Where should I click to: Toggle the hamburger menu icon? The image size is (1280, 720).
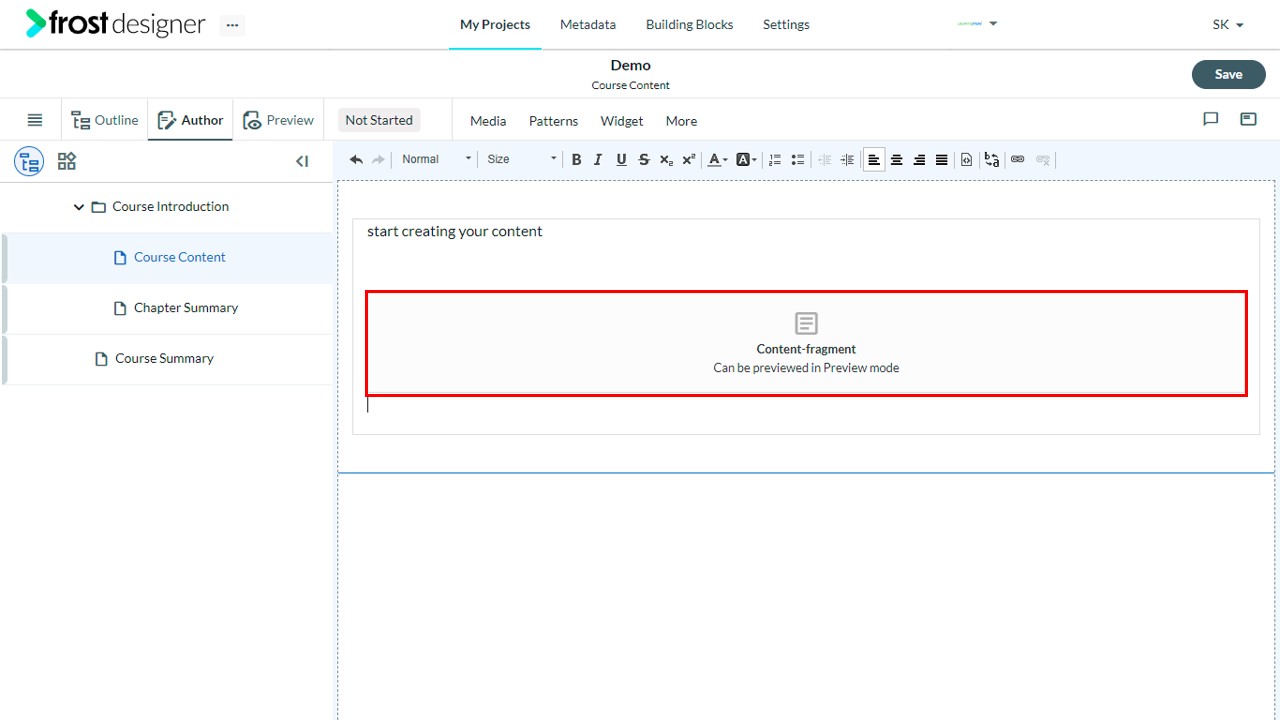(35, 120)
